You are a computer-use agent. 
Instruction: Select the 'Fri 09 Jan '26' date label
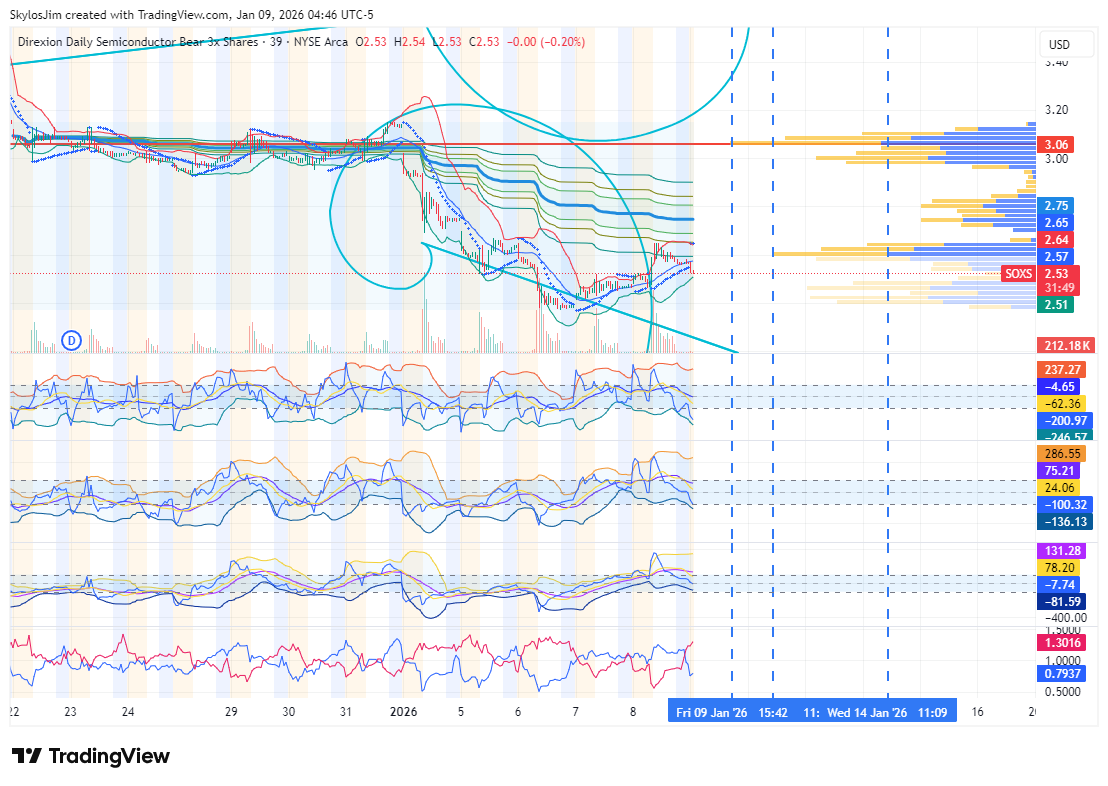coord(711,713)
